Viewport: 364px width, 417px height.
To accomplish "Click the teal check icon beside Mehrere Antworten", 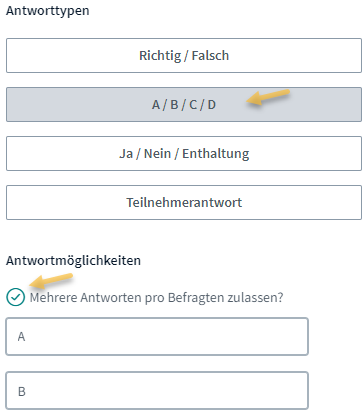I will [x=15, y=297].
